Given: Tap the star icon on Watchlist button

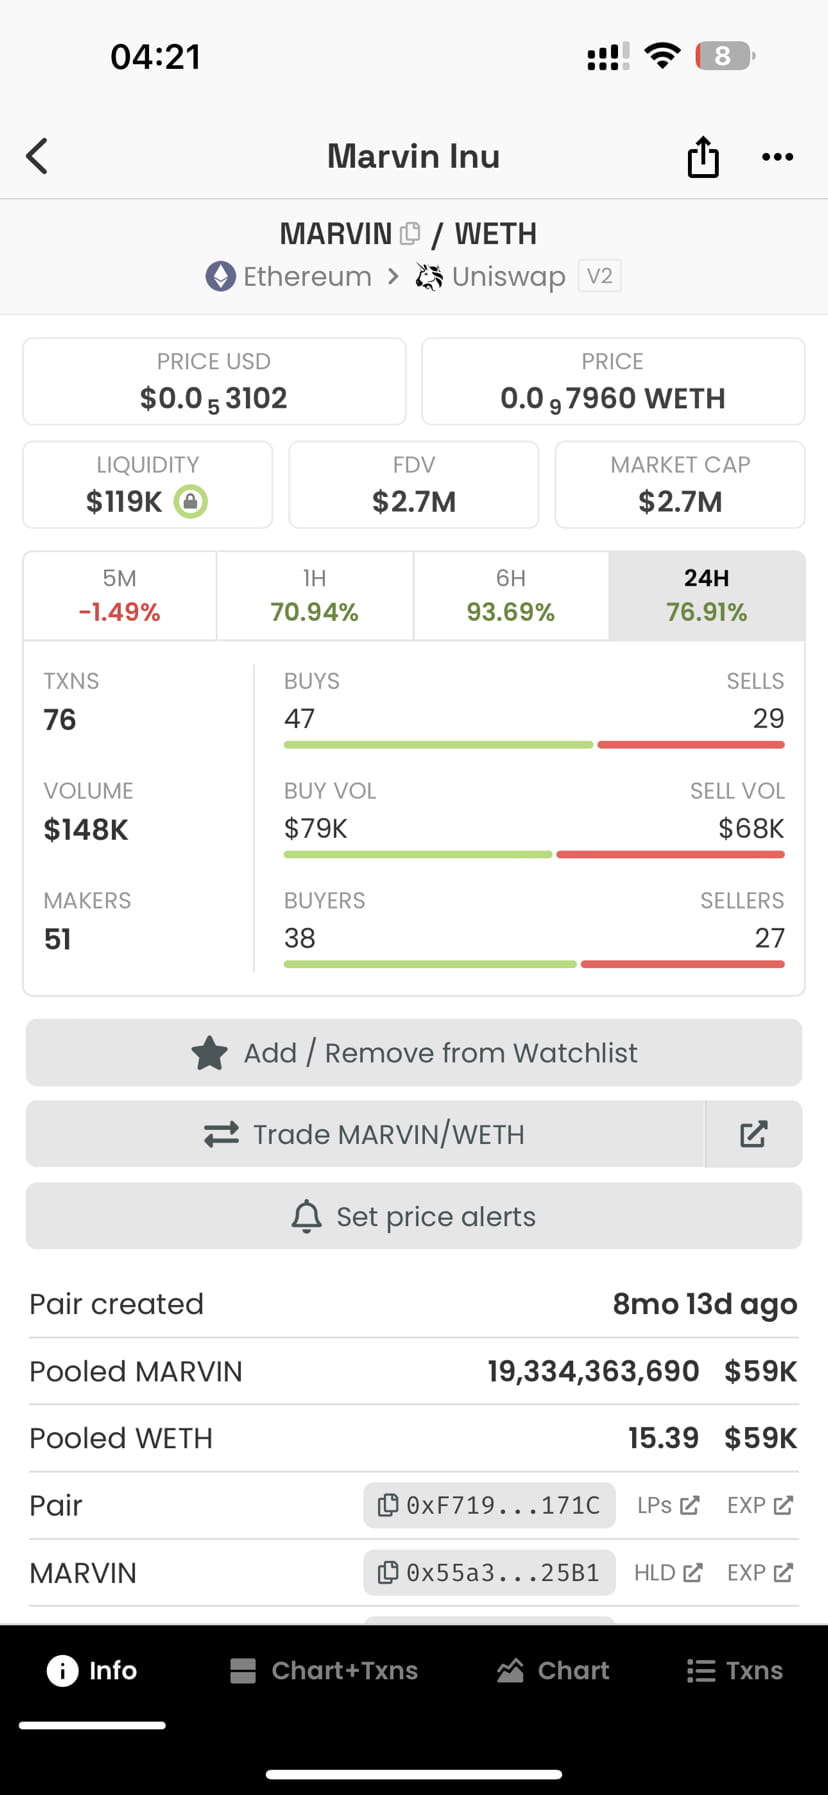Looking at the screenshot, I should pos(209,1053).
